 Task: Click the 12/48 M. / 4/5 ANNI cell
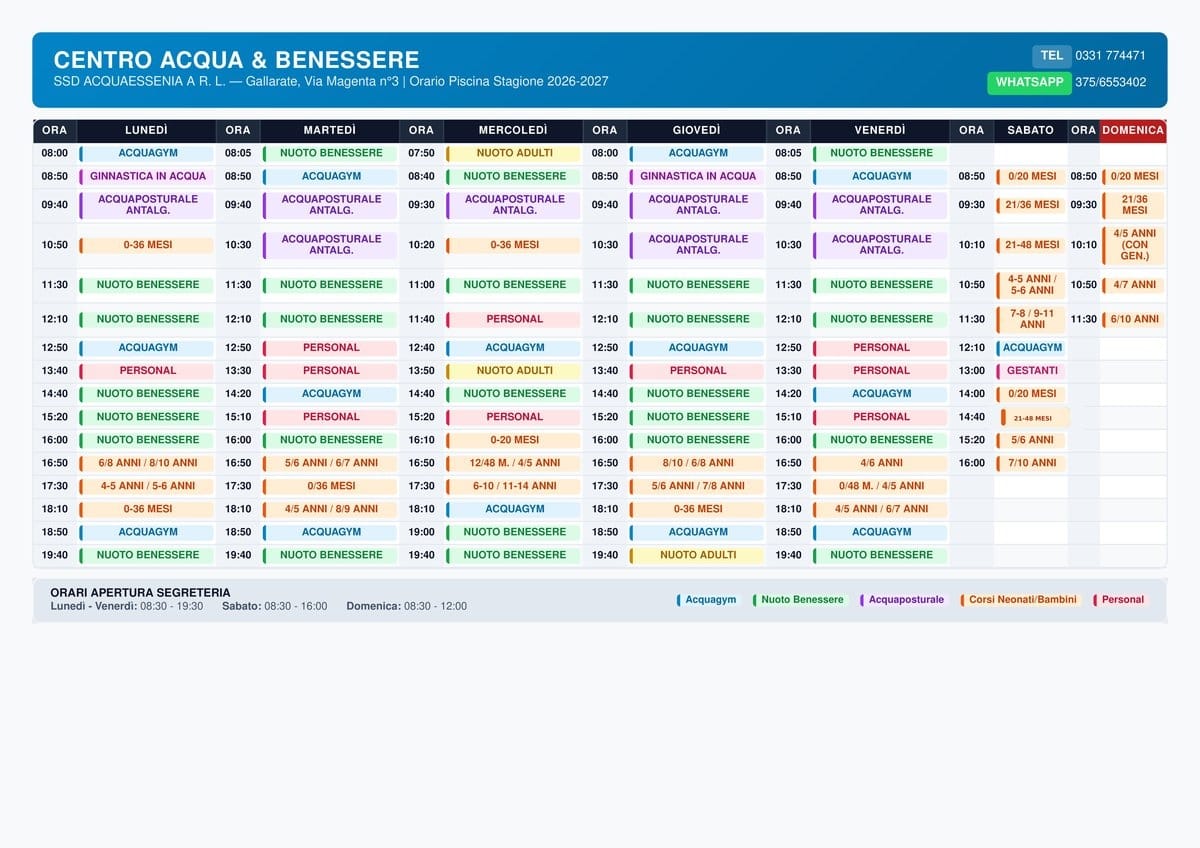click(x=513, y=463)
